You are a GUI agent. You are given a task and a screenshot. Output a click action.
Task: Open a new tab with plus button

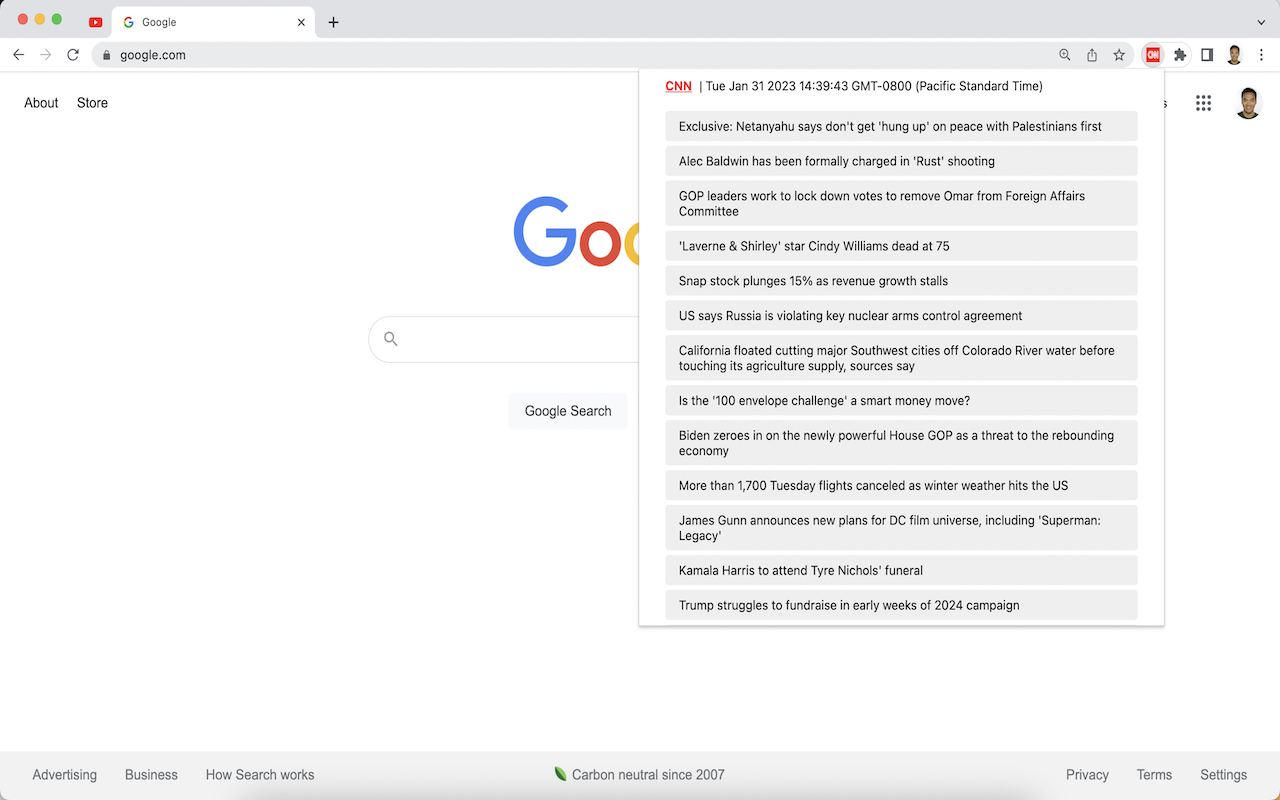pyautogui.click(x=334, y=22)
